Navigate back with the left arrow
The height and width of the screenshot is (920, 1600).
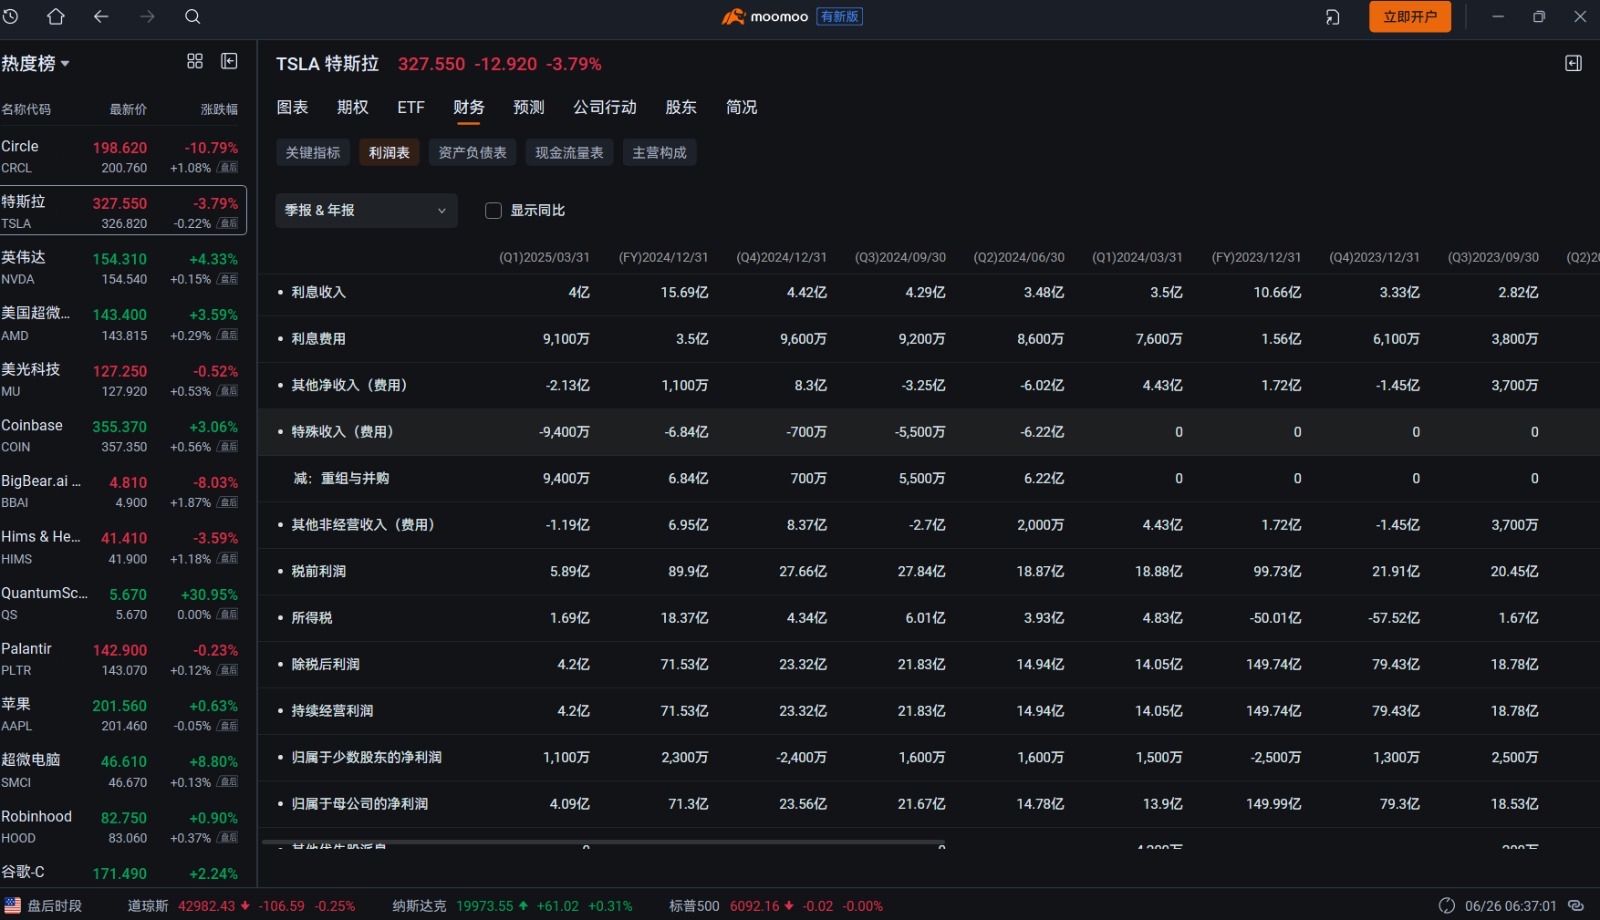[101, 16]
